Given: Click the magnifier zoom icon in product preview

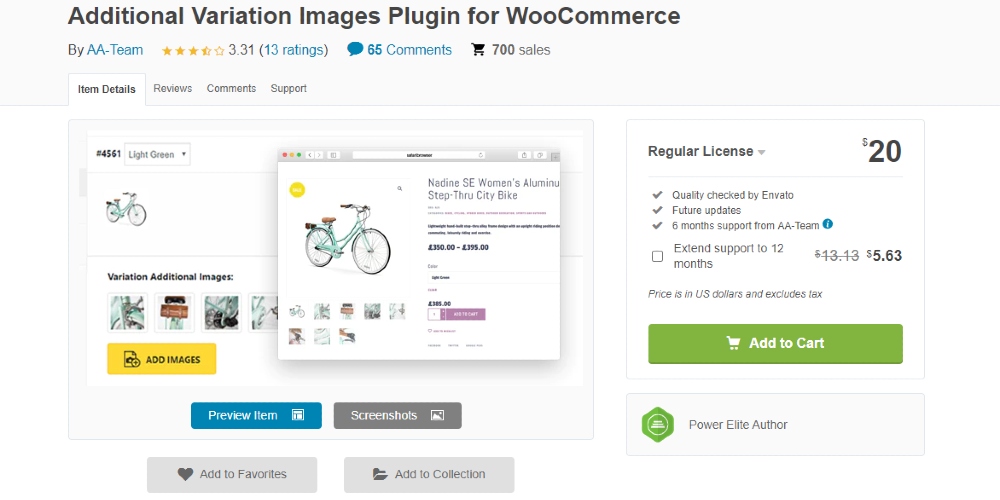Looking at the screenshot, I should coord(400,189).
